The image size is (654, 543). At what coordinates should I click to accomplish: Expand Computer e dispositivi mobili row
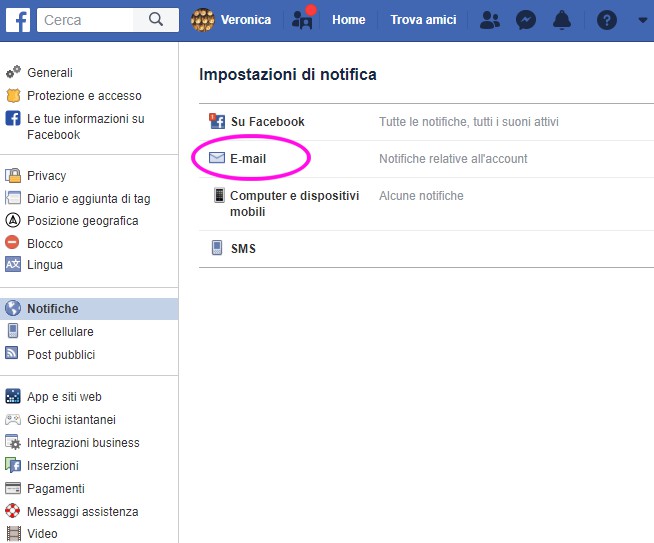[426, 204]
